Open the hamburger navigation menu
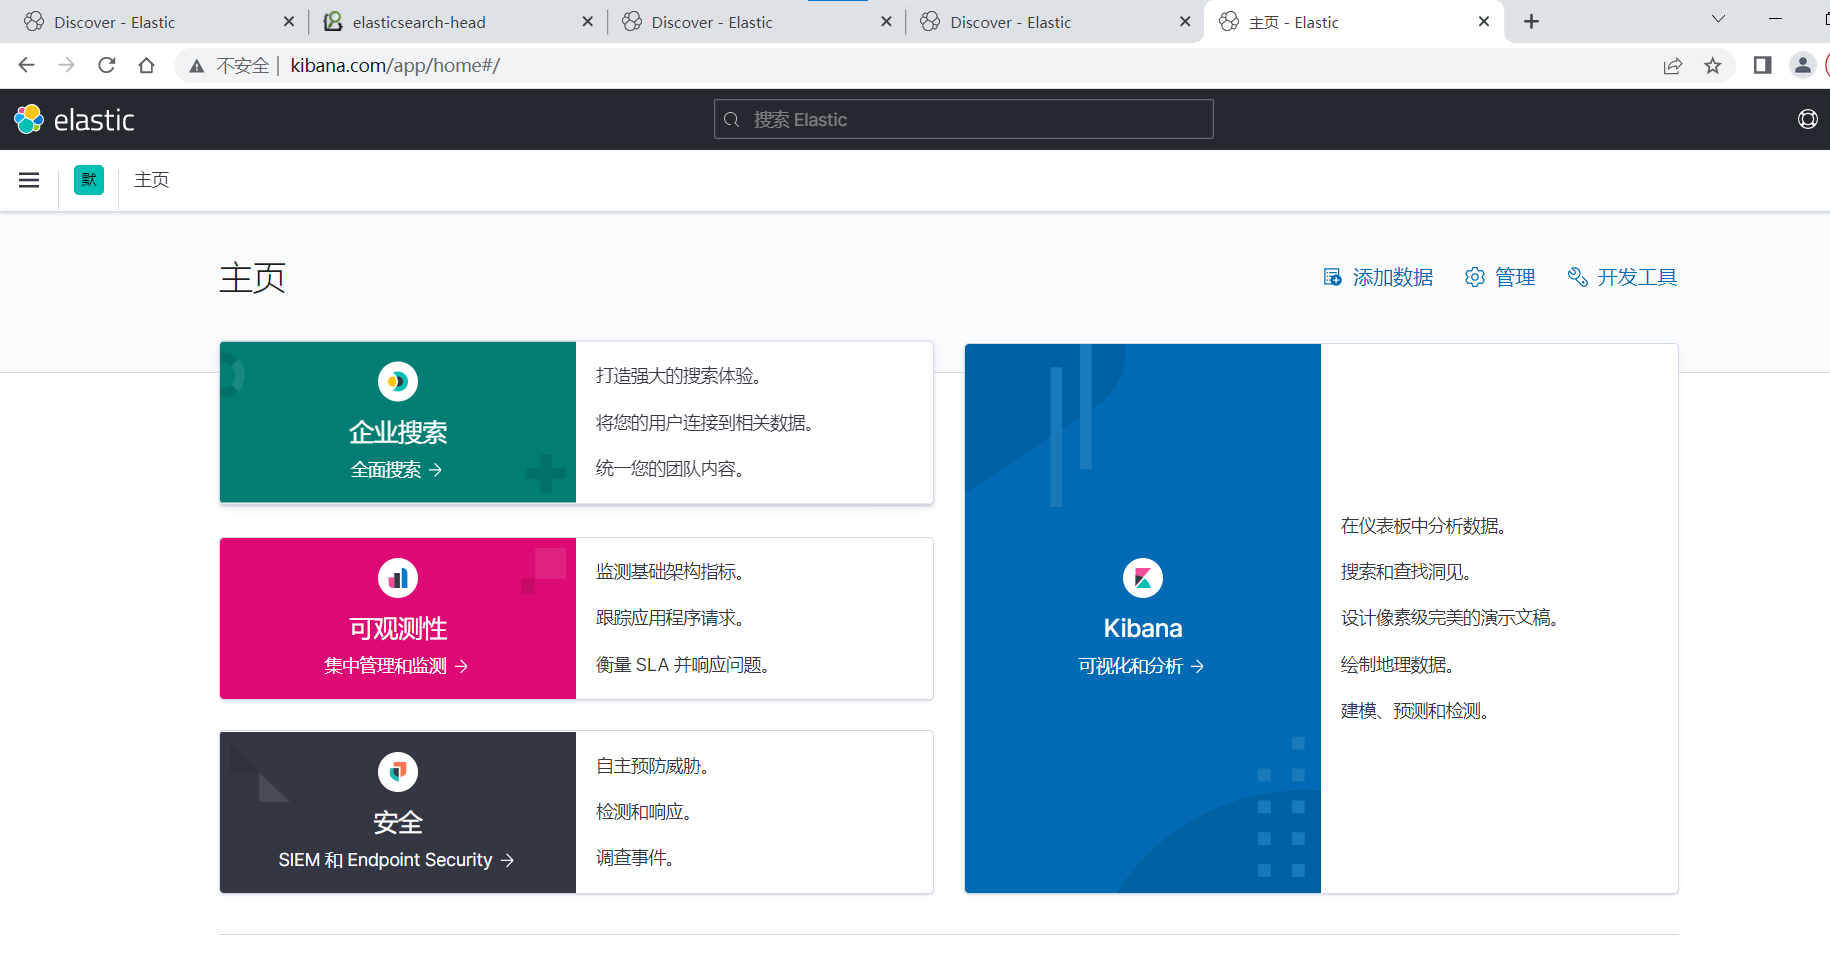The width and height of the screenshot is (1830, 960). (x=29, y=180)
